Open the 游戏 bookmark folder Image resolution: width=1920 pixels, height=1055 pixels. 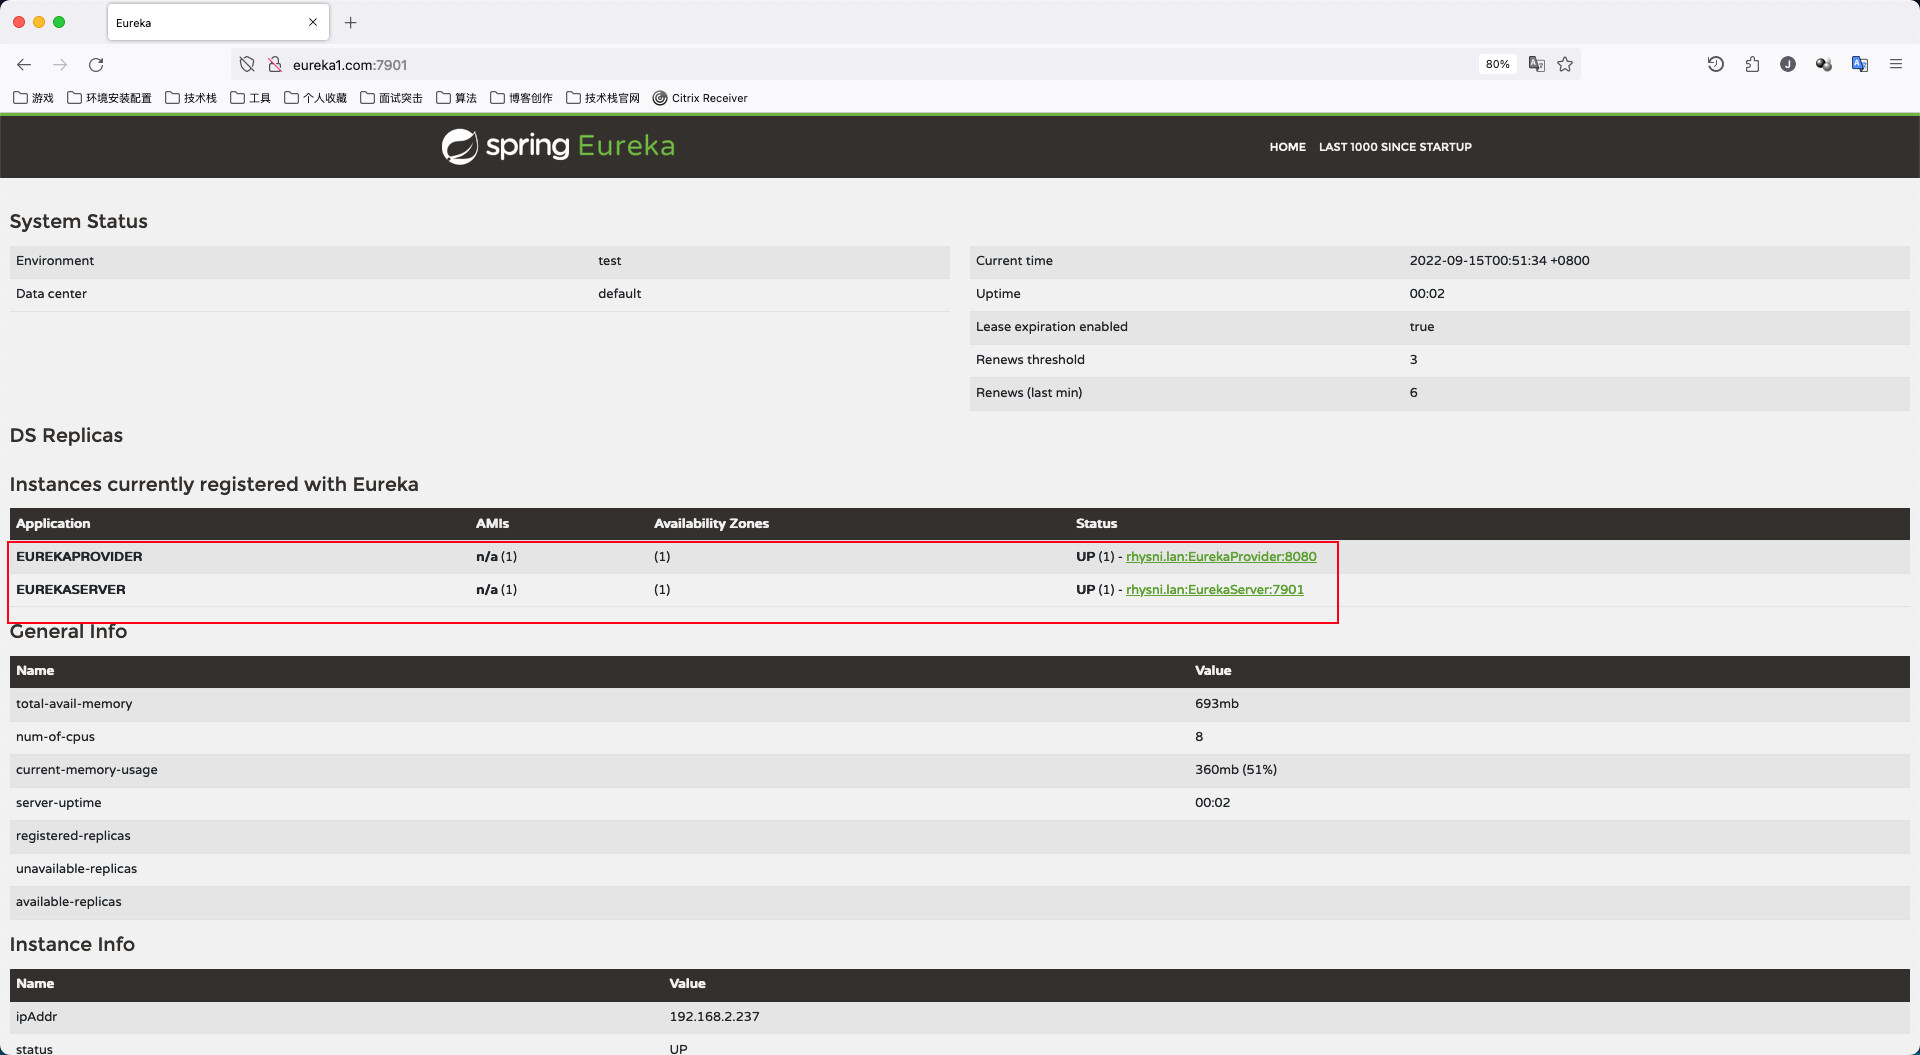point(33,98)
